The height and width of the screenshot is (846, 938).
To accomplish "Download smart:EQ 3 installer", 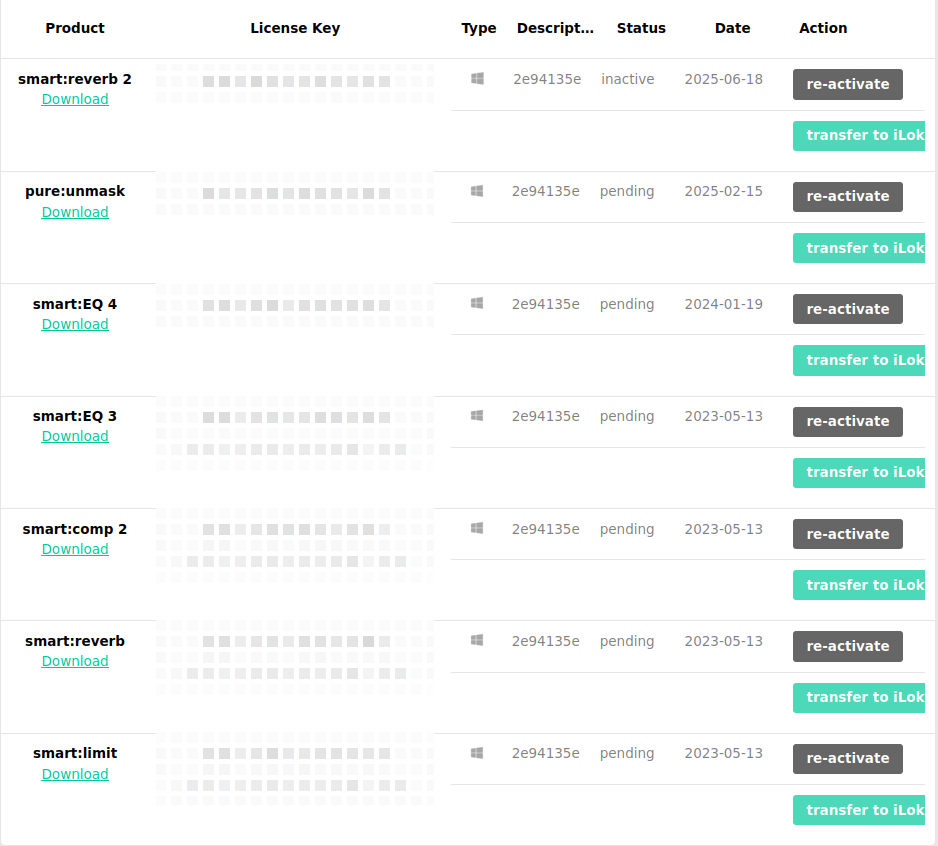I will (75, 436).
